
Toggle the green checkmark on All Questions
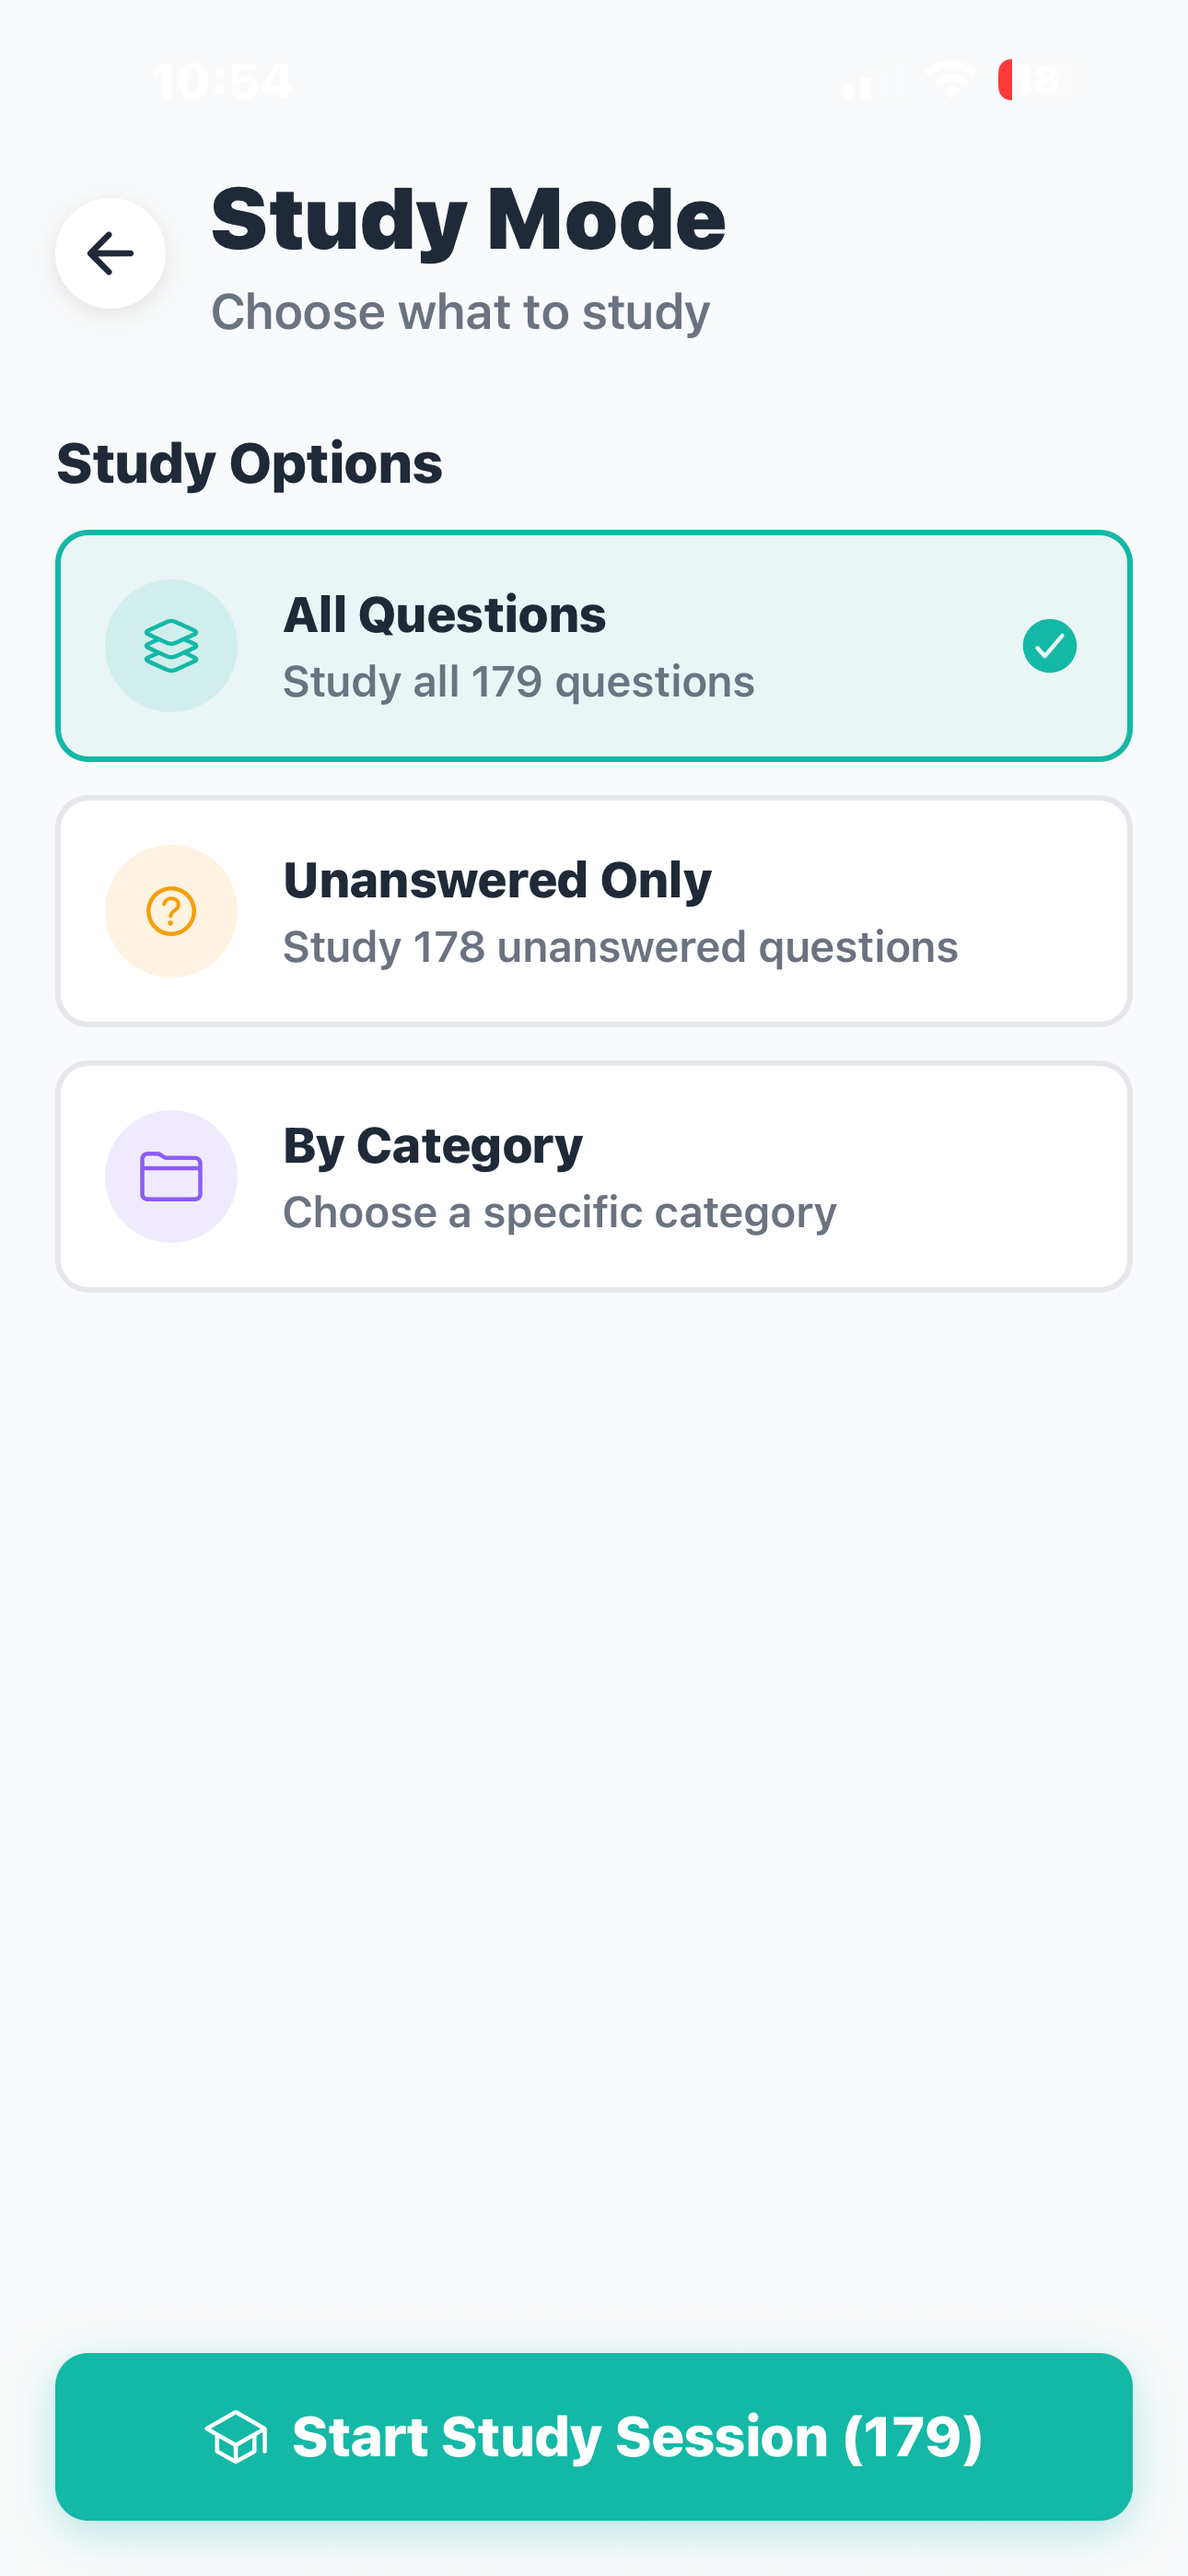click(x=1049, y=646)
